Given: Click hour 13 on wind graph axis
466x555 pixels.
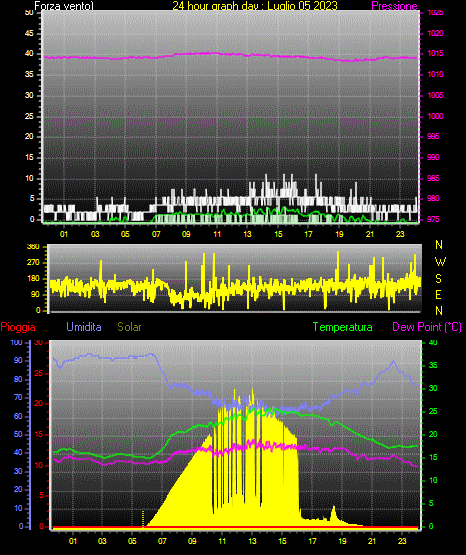Looking at the screenshot, I should [247, 234].
